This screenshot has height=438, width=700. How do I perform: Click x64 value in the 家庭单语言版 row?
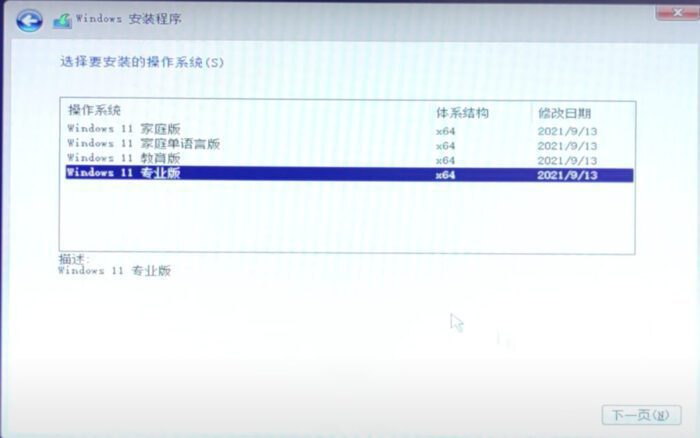pyautogui.click(x=446, y=146)
